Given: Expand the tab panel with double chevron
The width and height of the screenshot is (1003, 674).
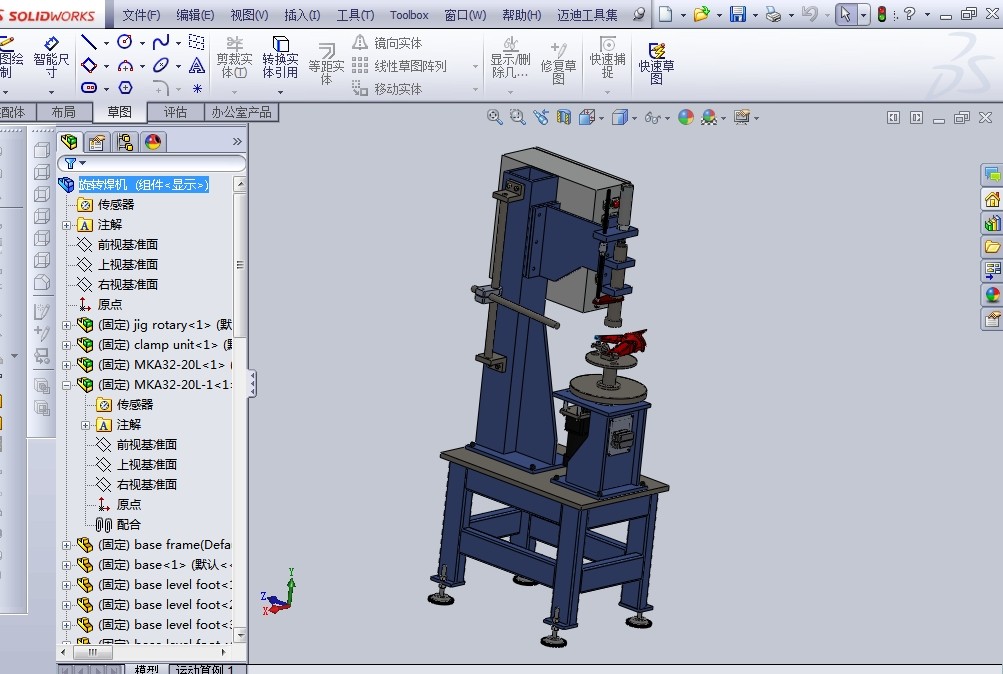Looking at the screenshot, I should (237, 141).
